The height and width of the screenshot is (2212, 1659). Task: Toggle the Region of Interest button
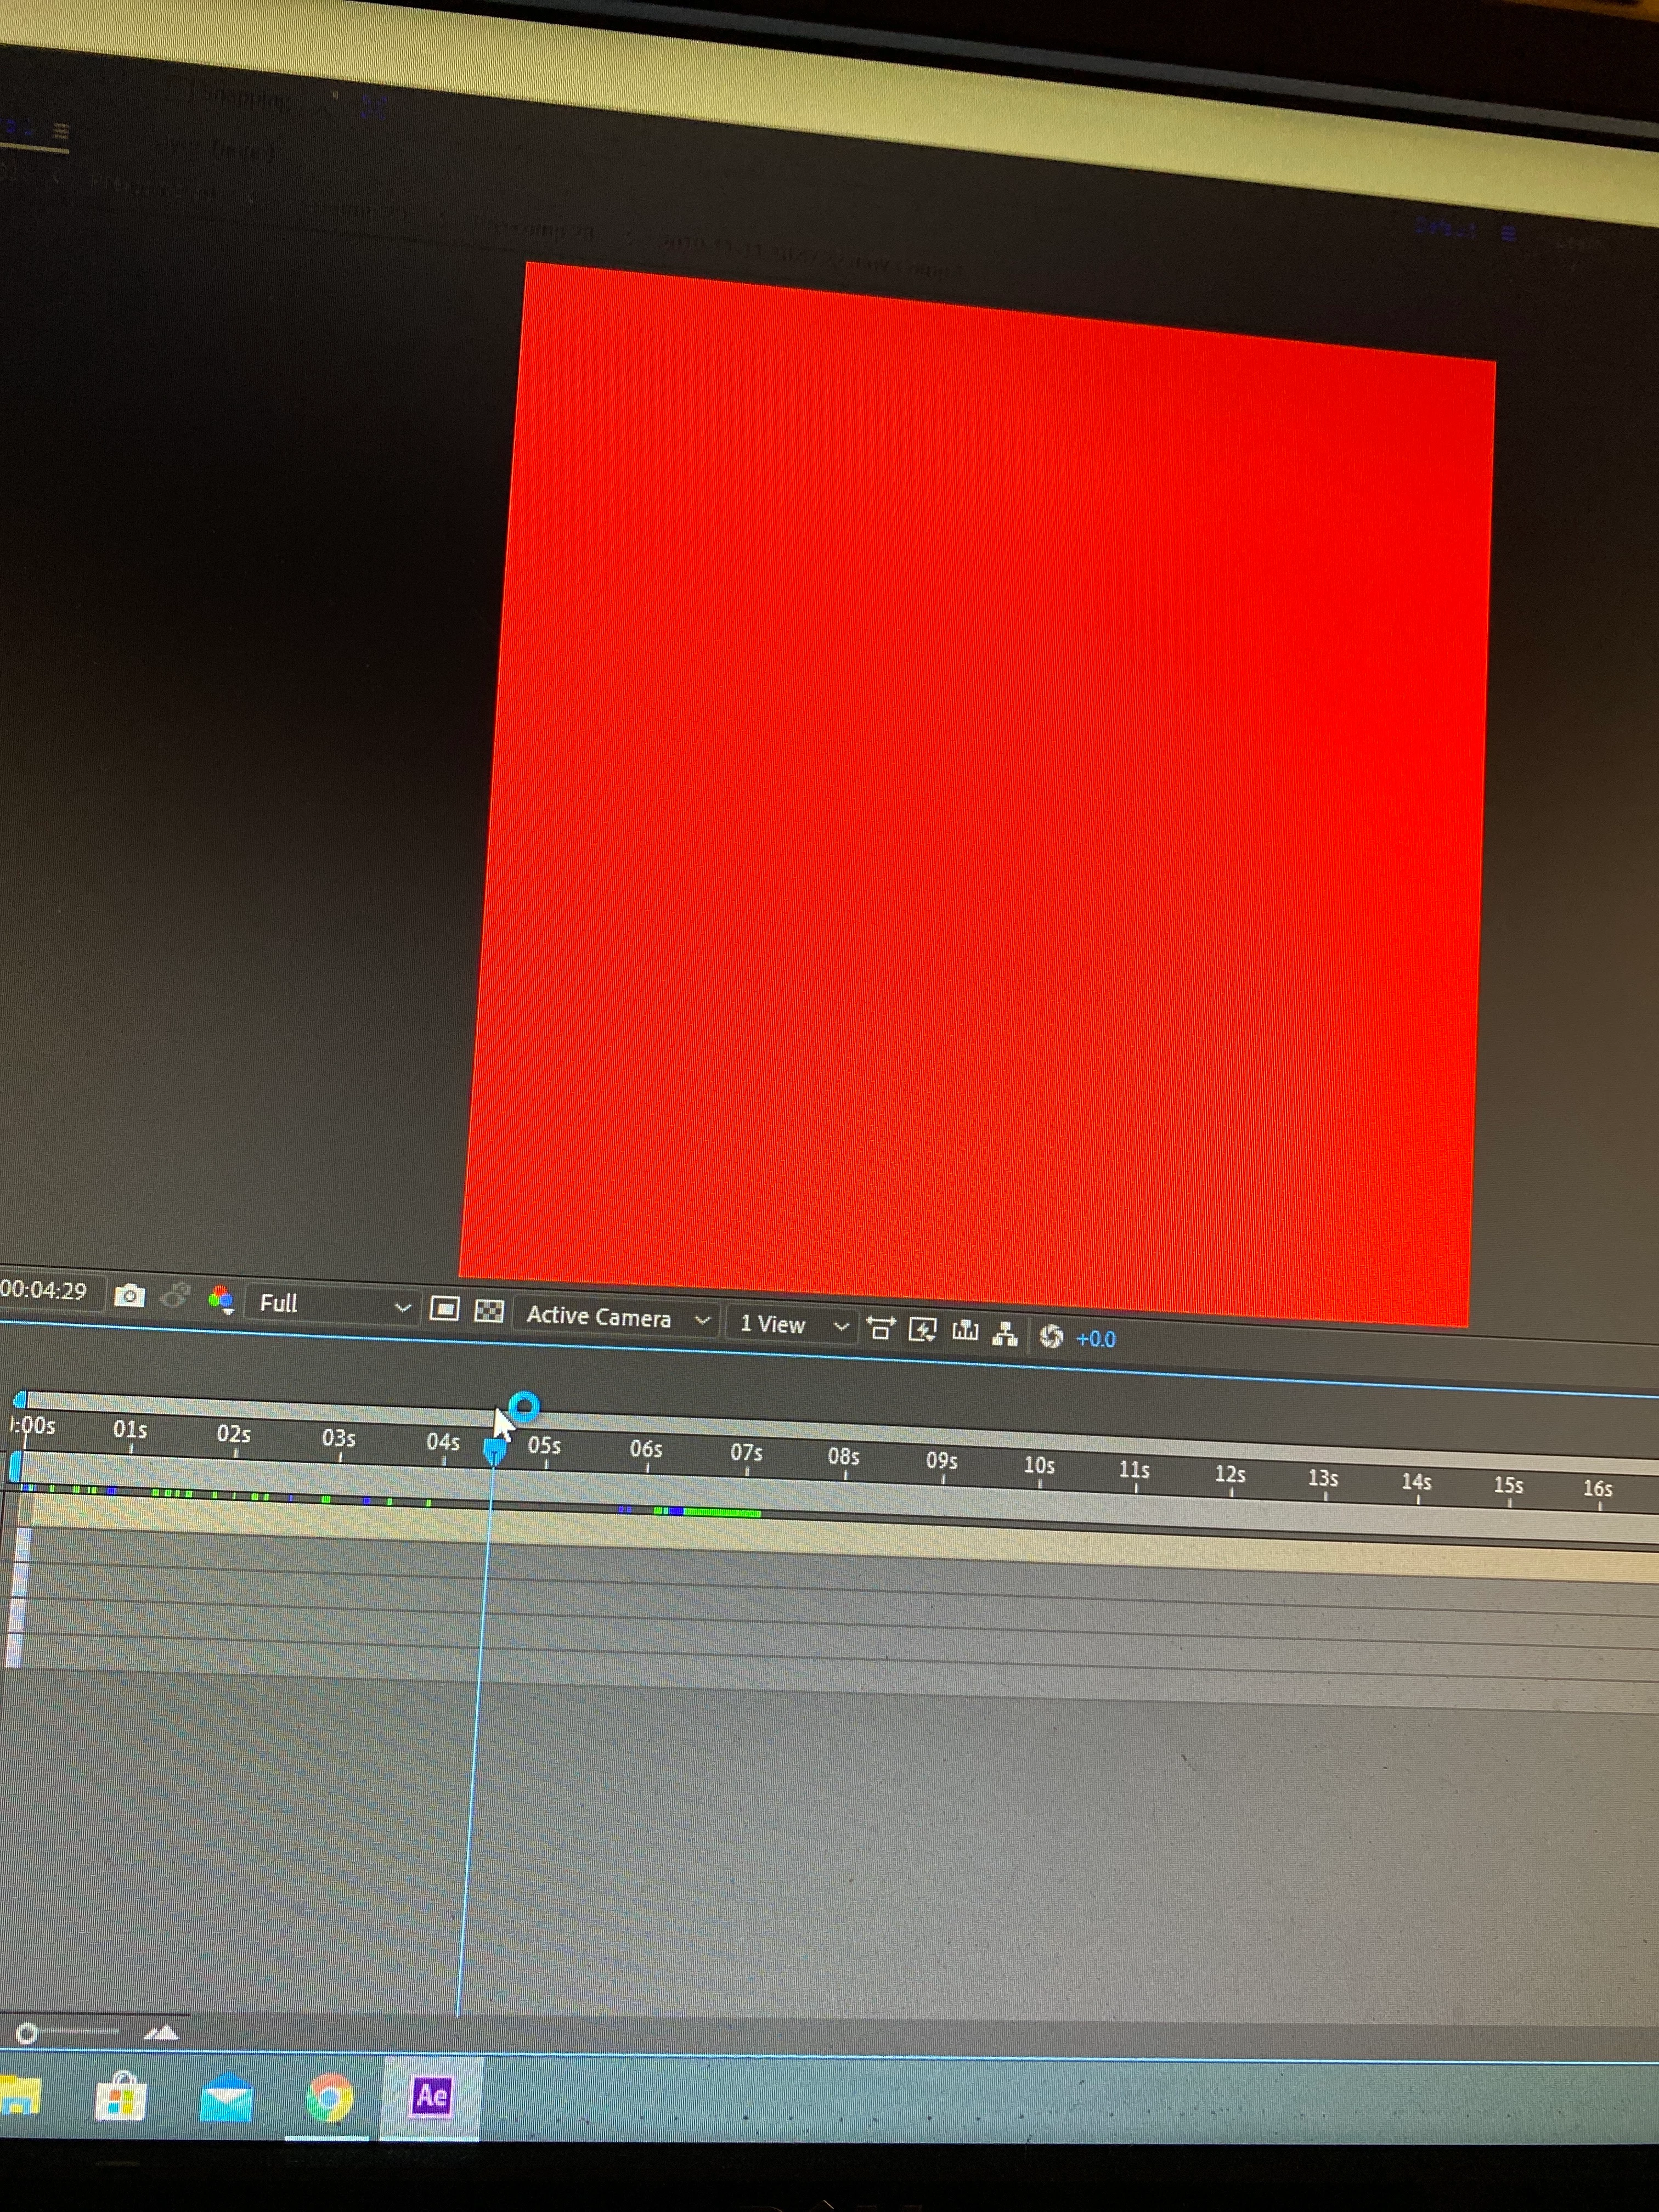[x=444, y=1309]
